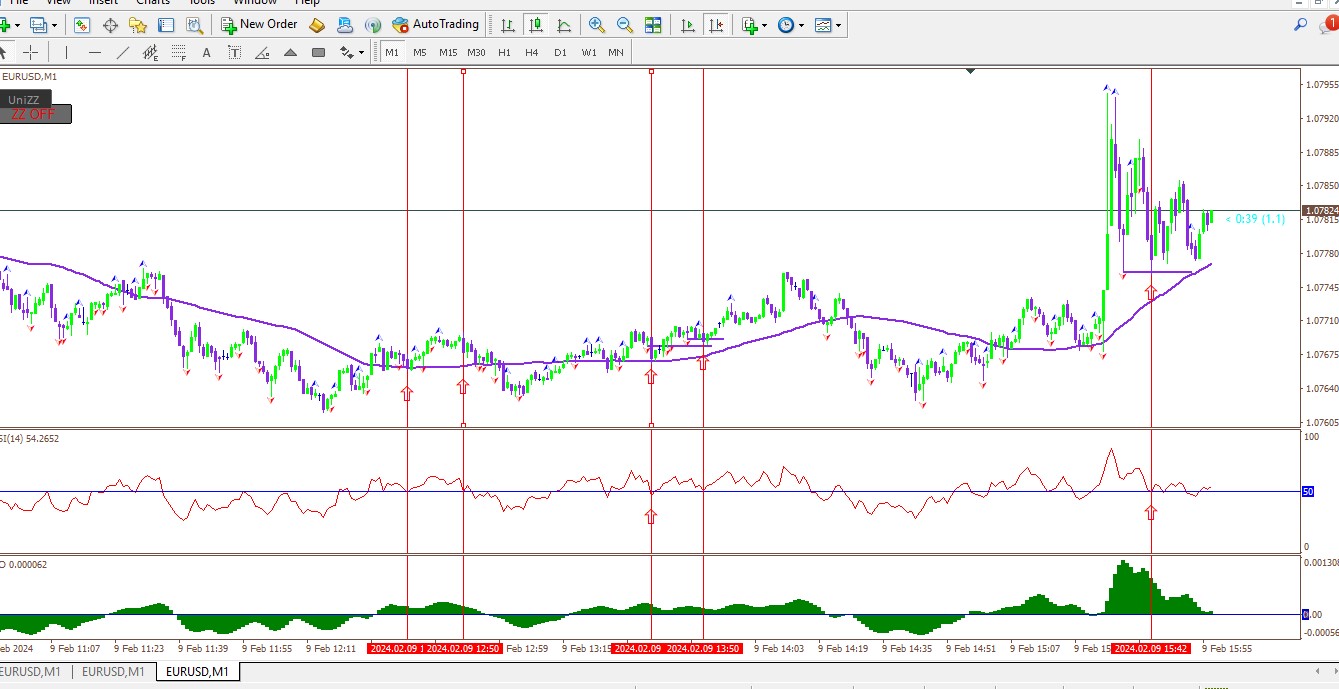Expand the indicators list dropdown arrow
The image size is (1339, 689).
[x=765, y=25]
